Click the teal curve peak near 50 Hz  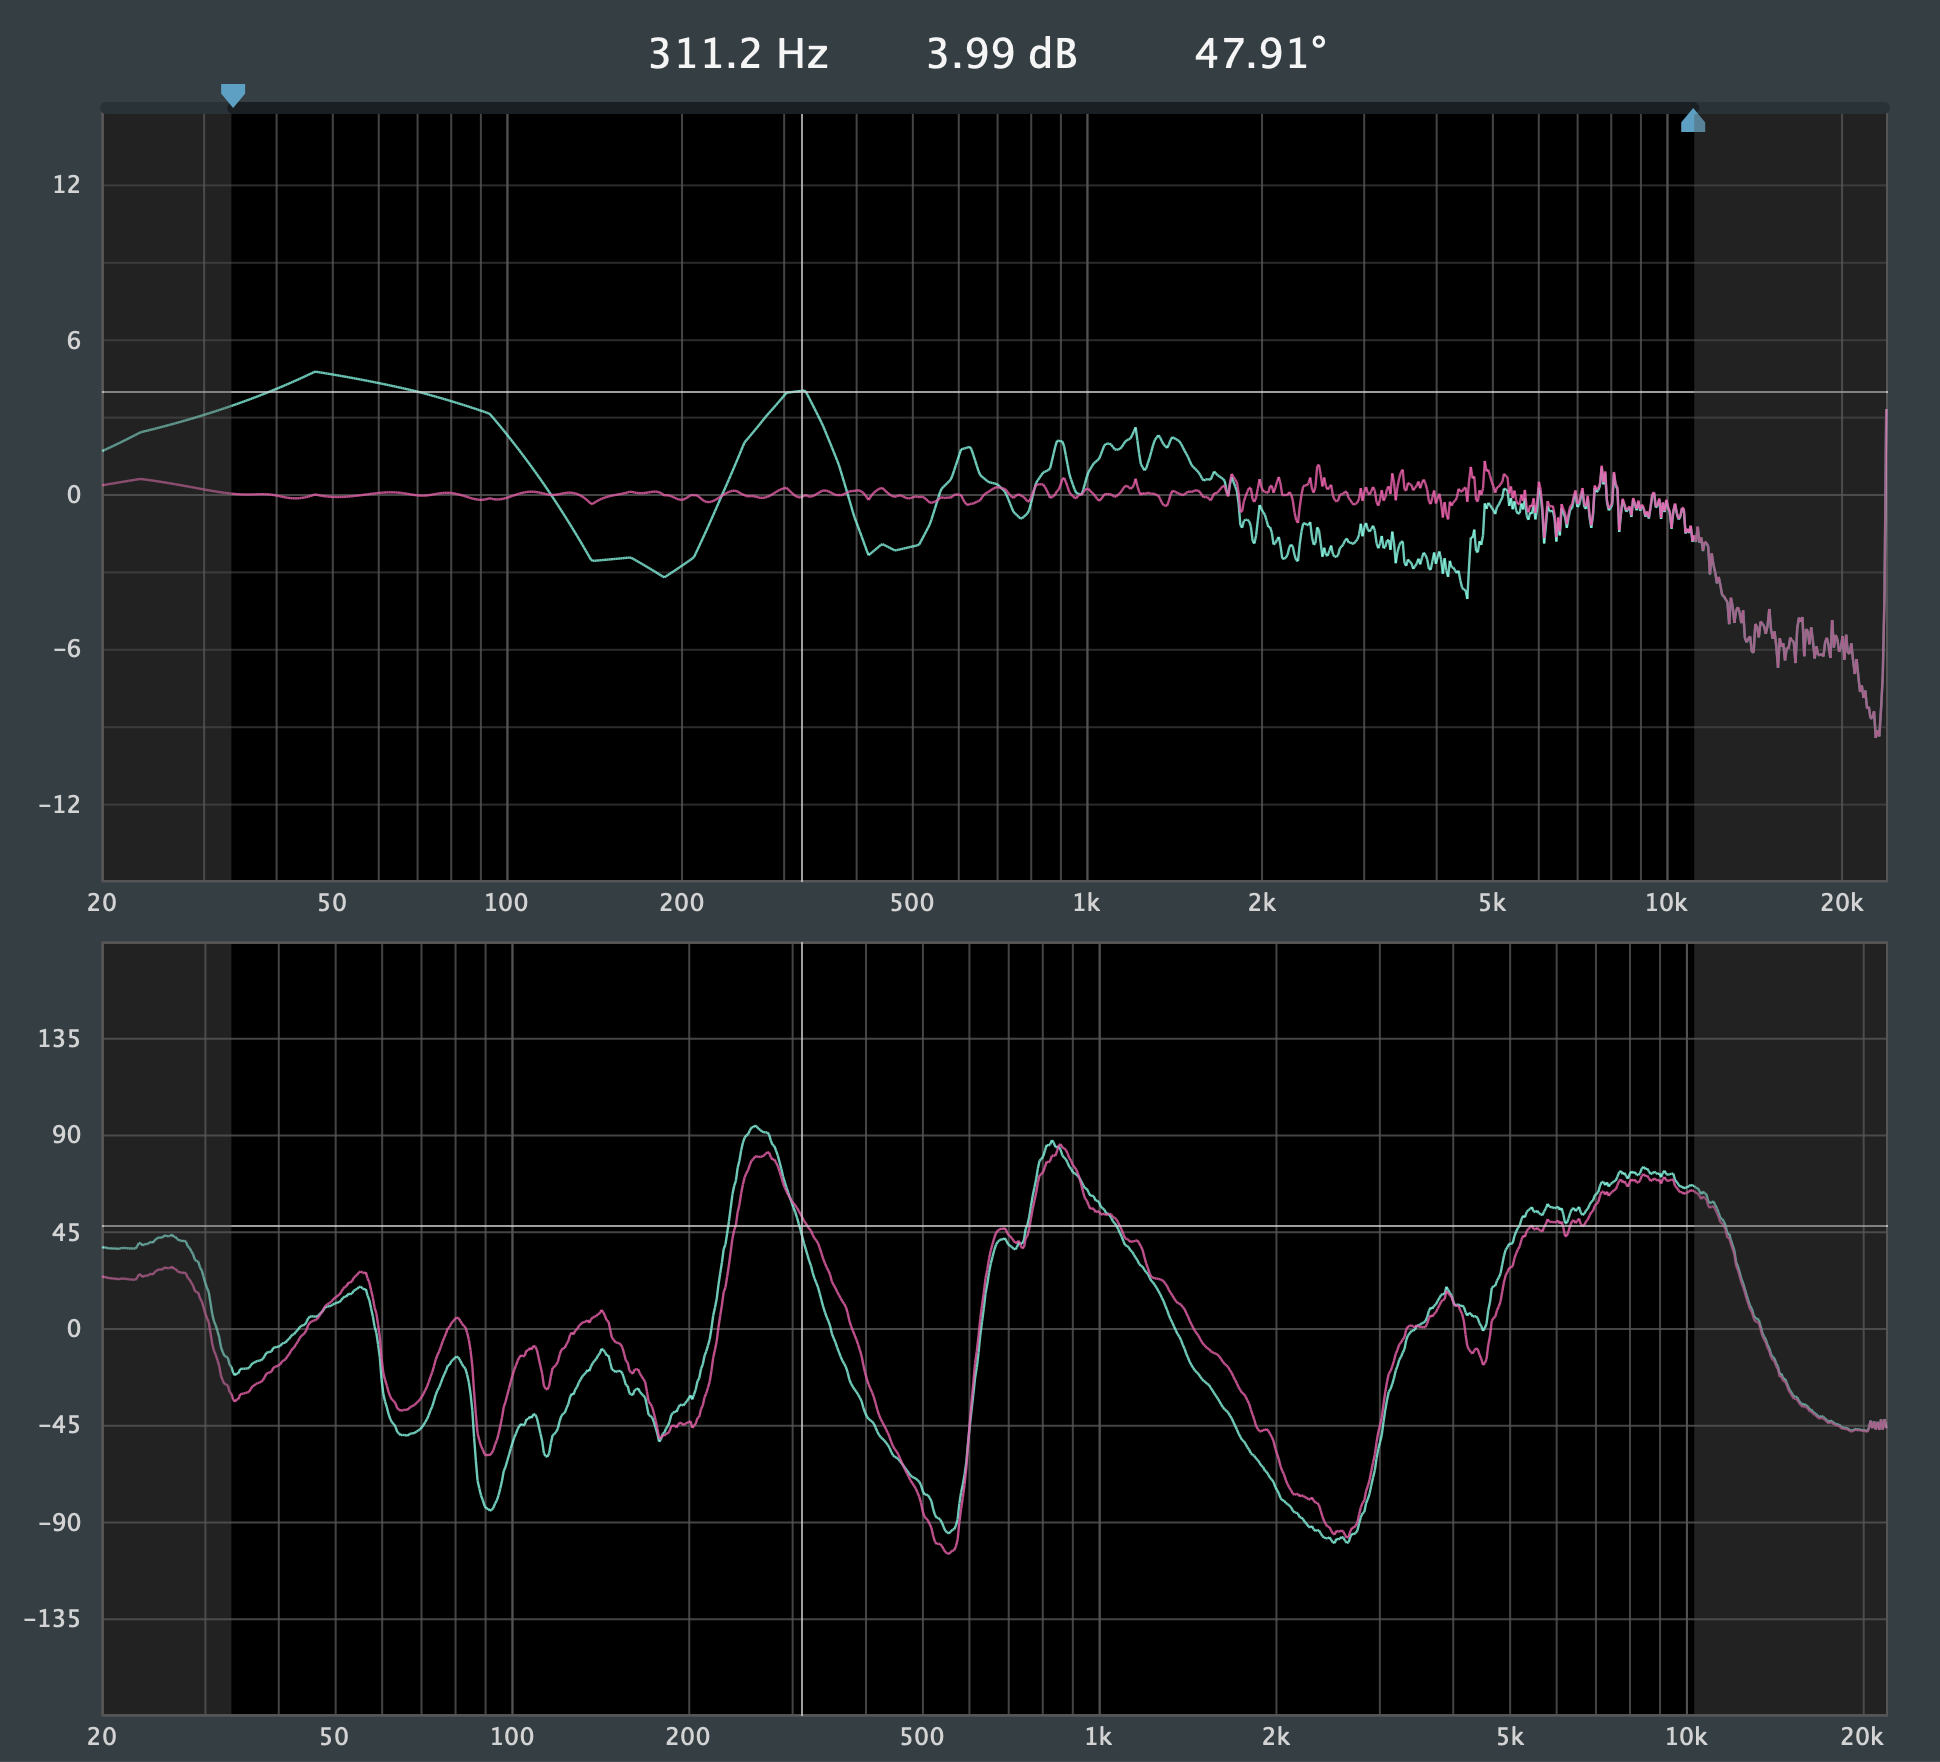[x=316, y=372]
